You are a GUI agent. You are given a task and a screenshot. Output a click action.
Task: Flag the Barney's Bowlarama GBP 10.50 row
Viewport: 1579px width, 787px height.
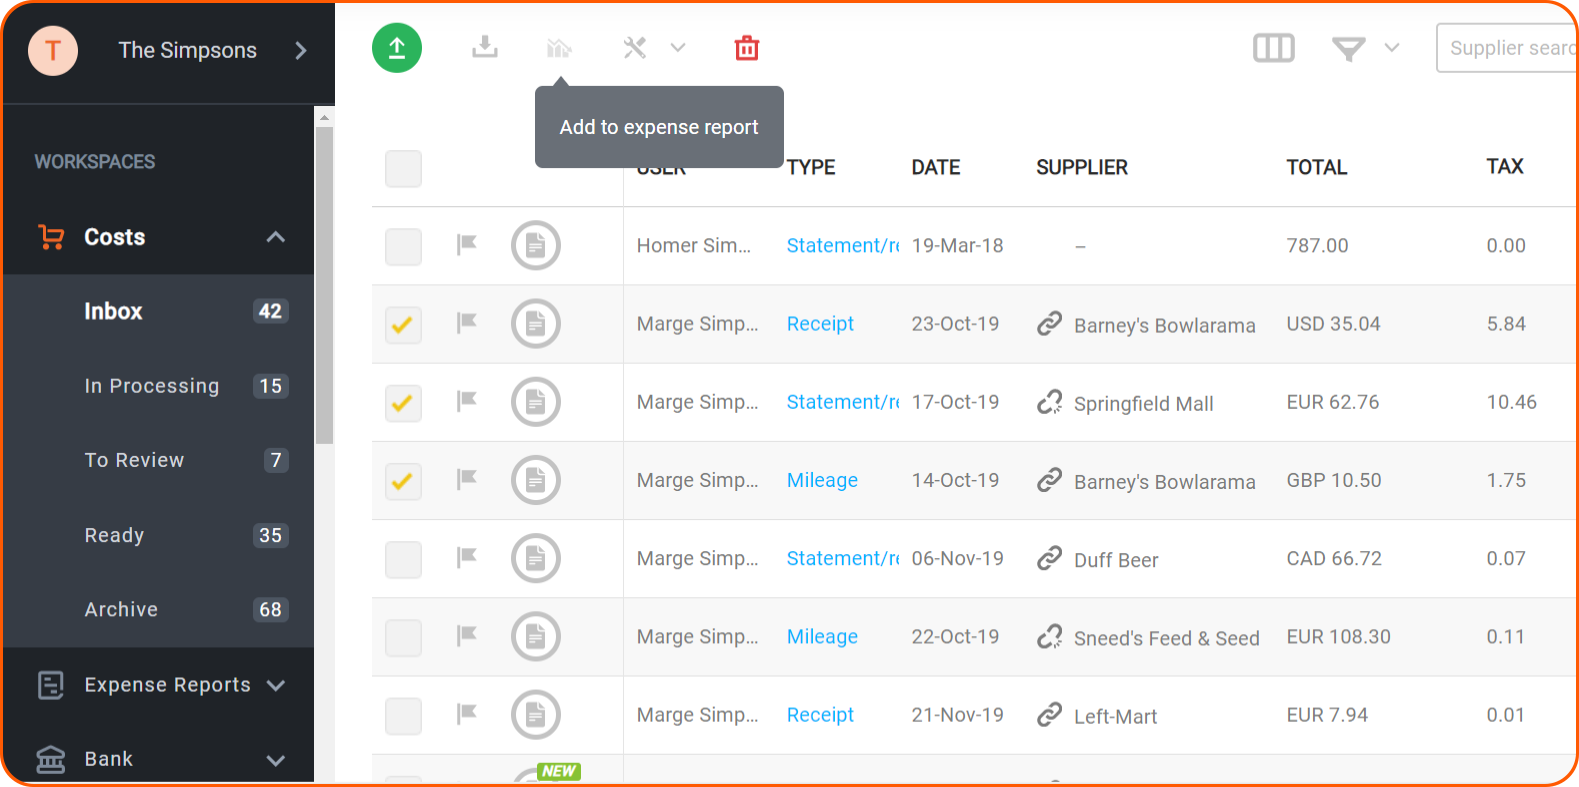[467, 480]
